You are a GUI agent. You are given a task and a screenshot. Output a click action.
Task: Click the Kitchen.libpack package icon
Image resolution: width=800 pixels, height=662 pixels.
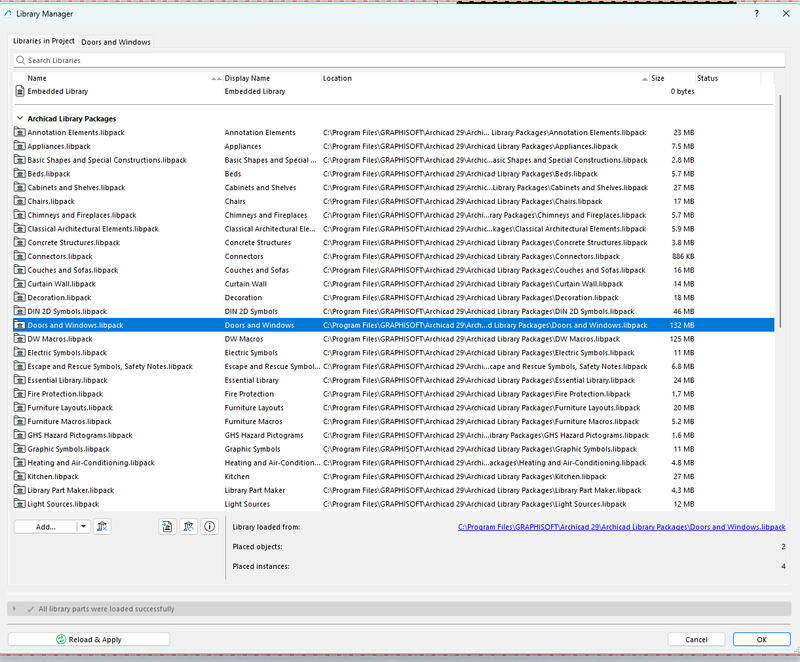(x=20, y=477)
